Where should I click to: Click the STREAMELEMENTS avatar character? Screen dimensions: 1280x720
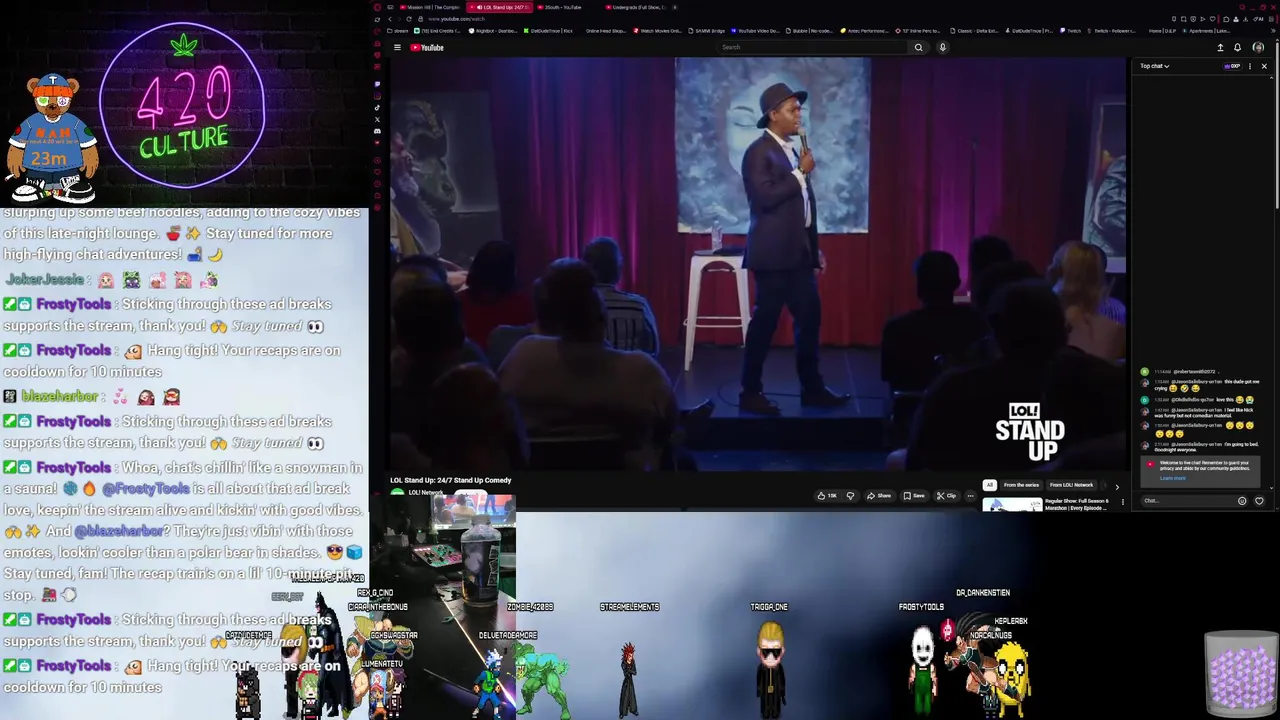(628, 678)
